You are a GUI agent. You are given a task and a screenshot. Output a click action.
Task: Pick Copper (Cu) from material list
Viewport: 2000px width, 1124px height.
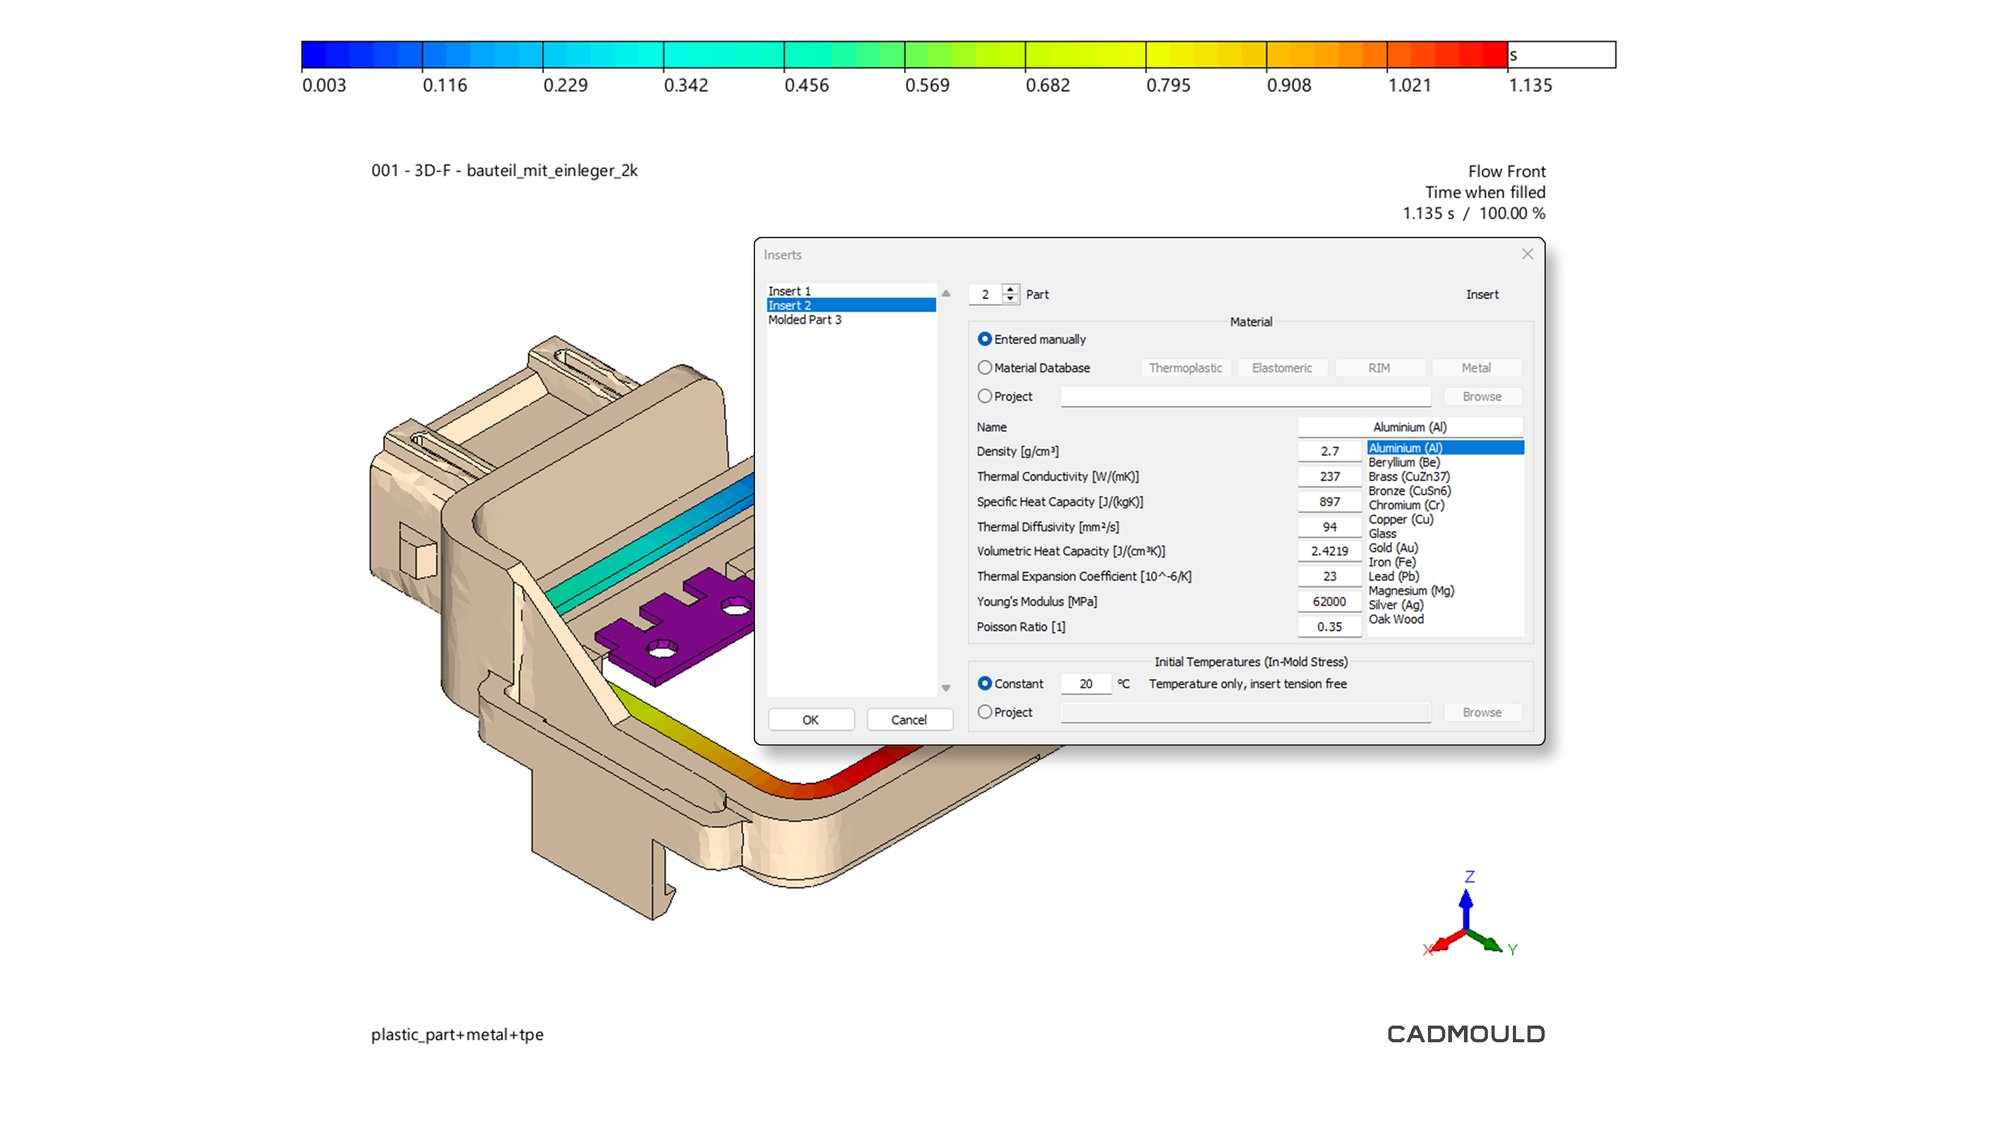coord(1401,519)
